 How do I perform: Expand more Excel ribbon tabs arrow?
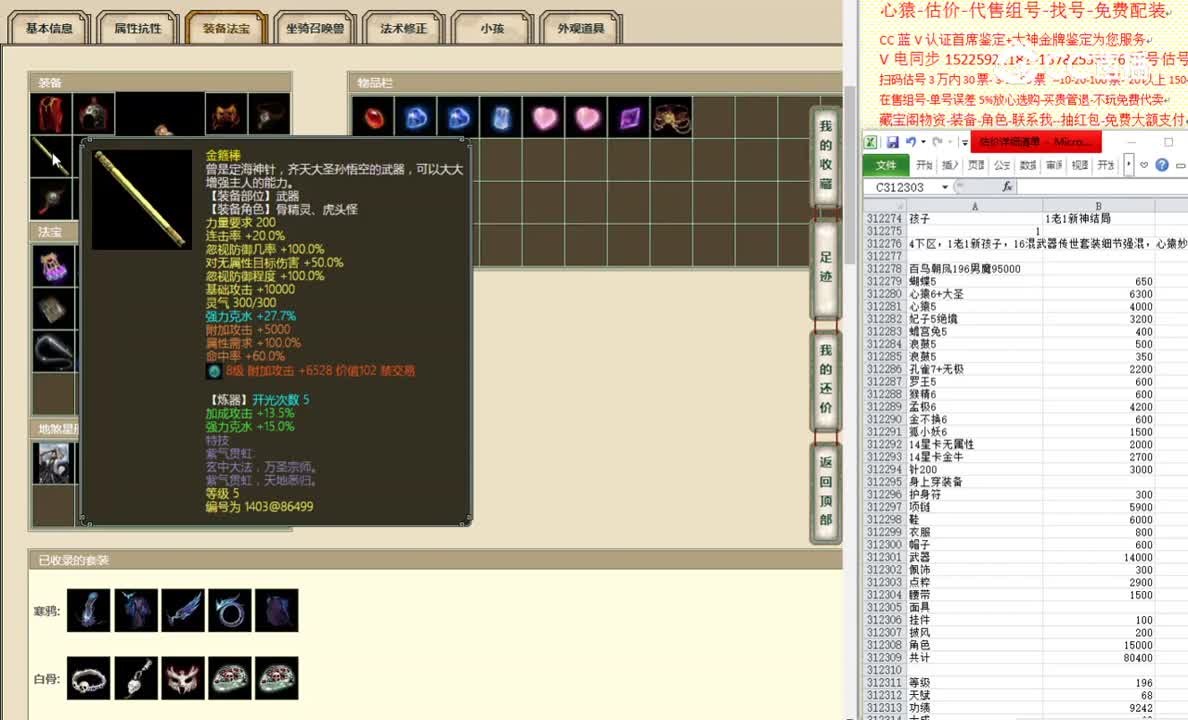coord(1128,164)
